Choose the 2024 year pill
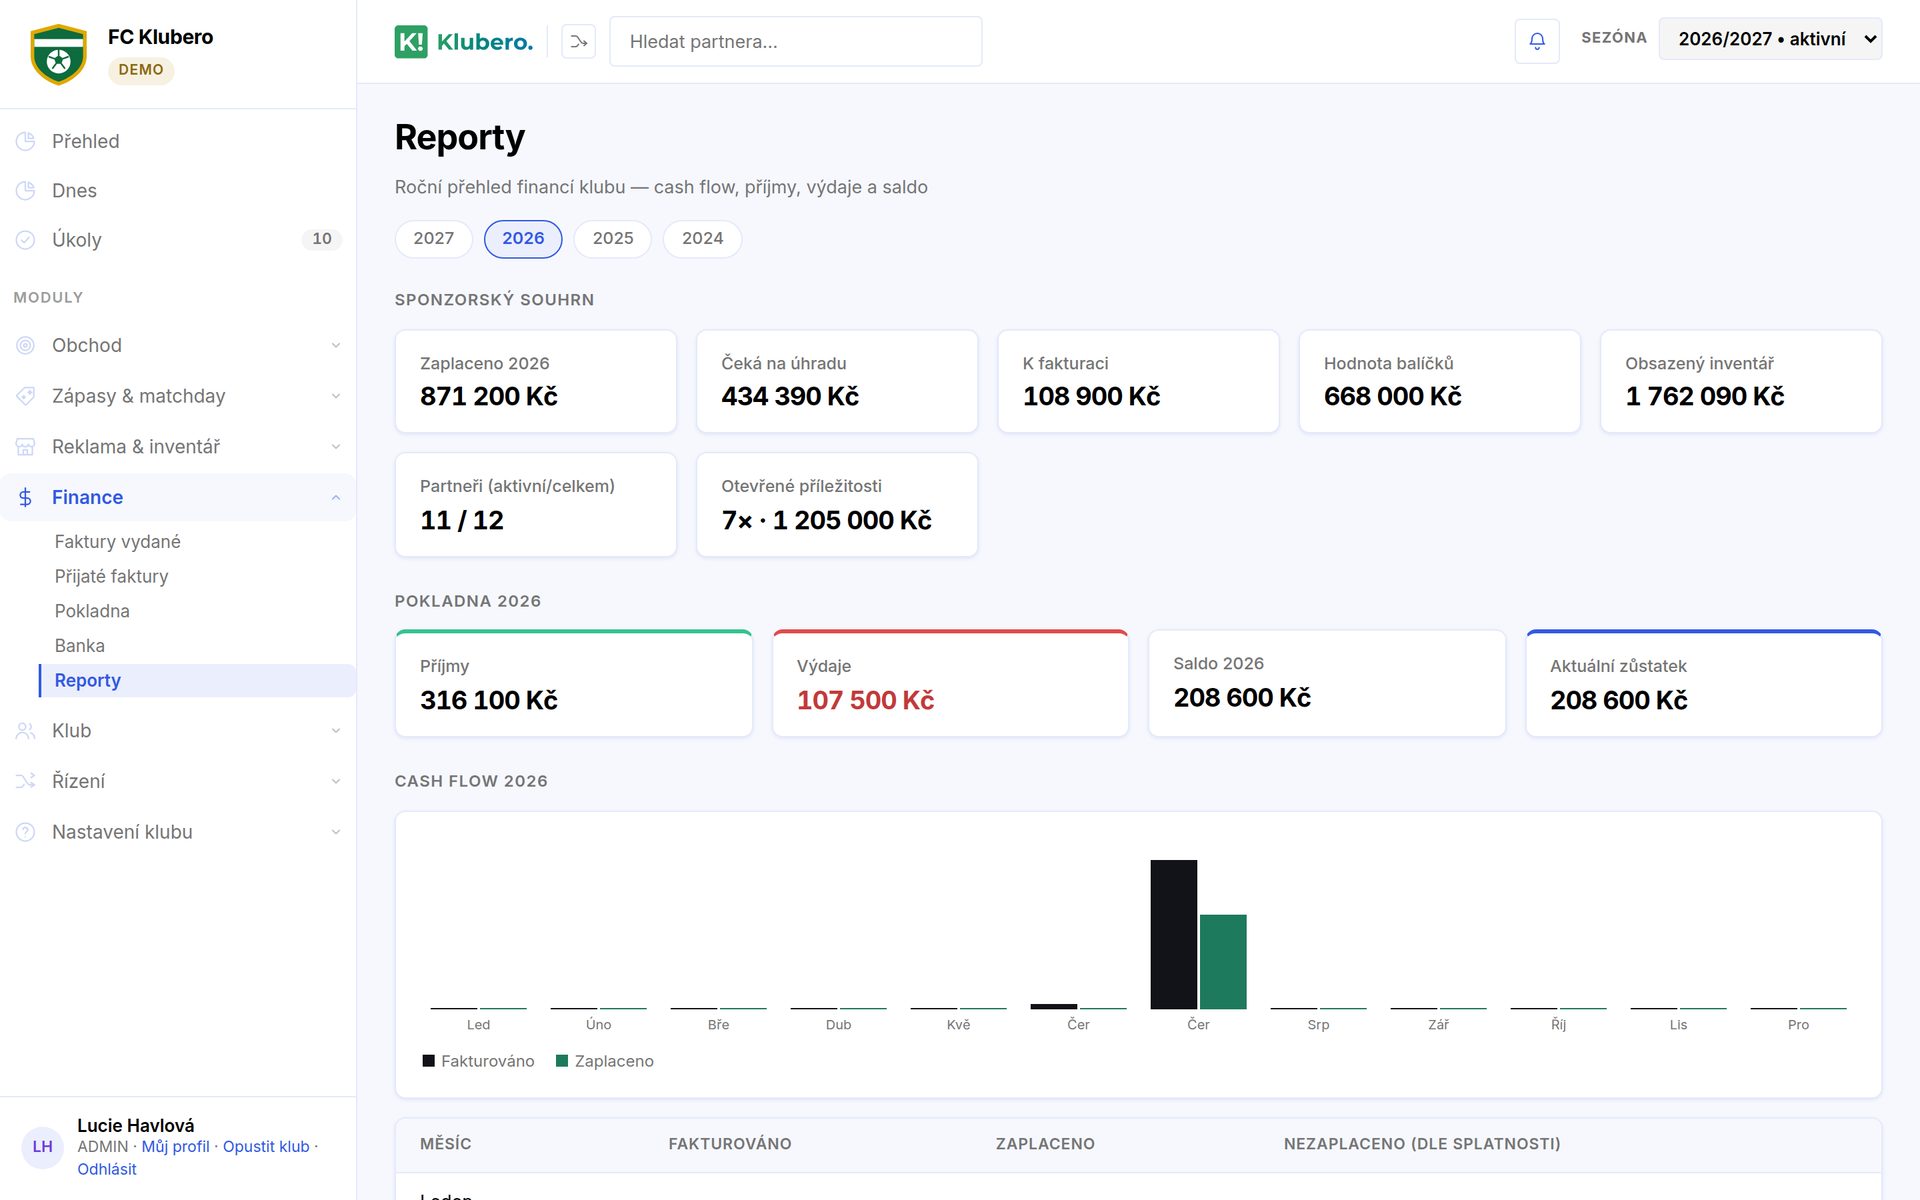 pos(702,238)
